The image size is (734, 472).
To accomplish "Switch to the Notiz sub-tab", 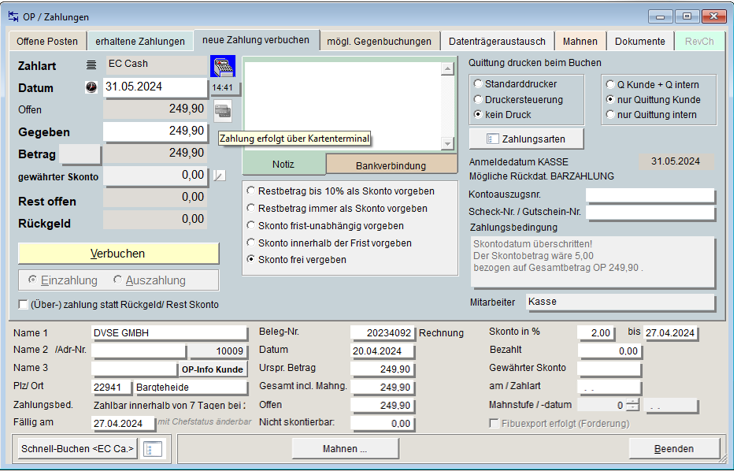I will point(283,164).
